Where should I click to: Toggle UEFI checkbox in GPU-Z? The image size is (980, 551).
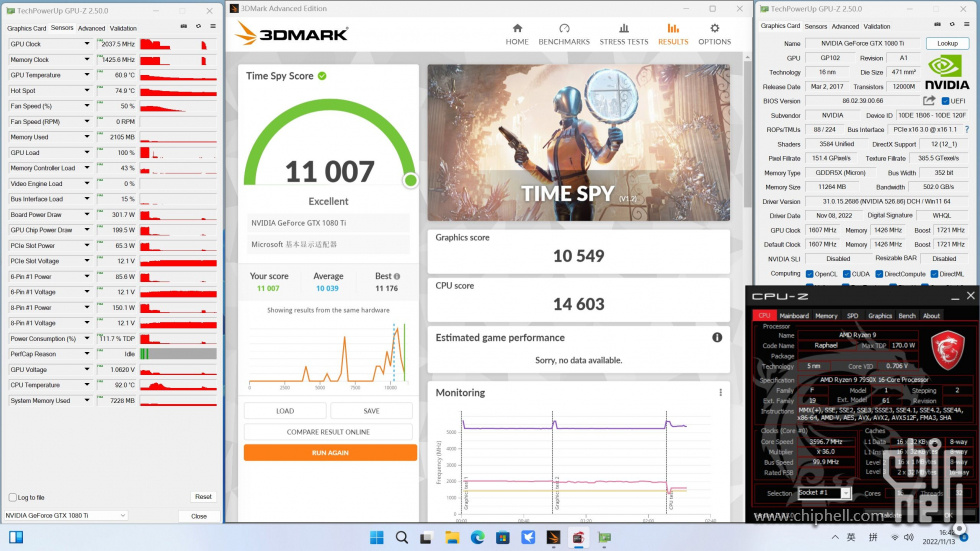945,101
